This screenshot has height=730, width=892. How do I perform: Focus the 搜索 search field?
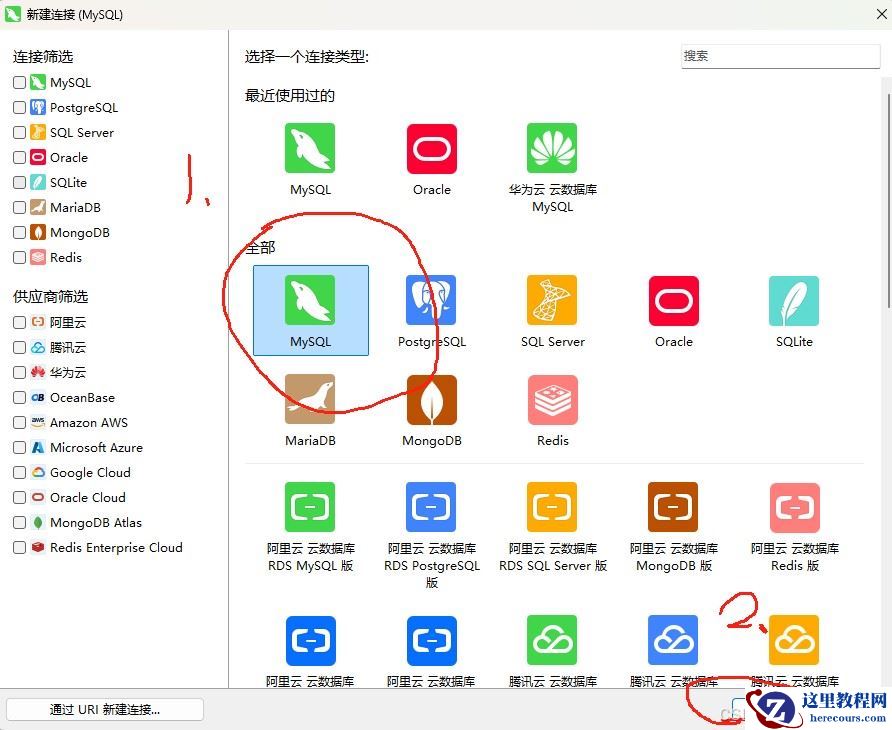pos(780,56)
